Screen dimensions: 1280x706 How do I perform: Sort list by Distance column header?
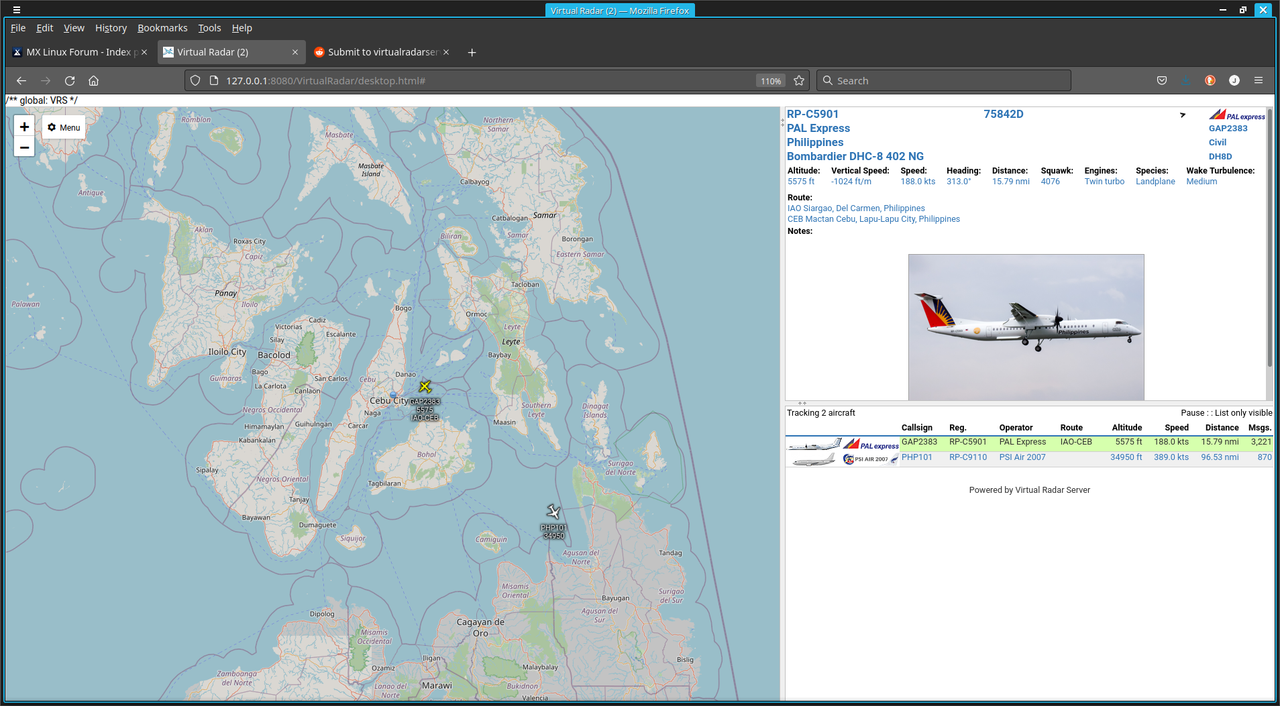click(x=1222, y=428)
